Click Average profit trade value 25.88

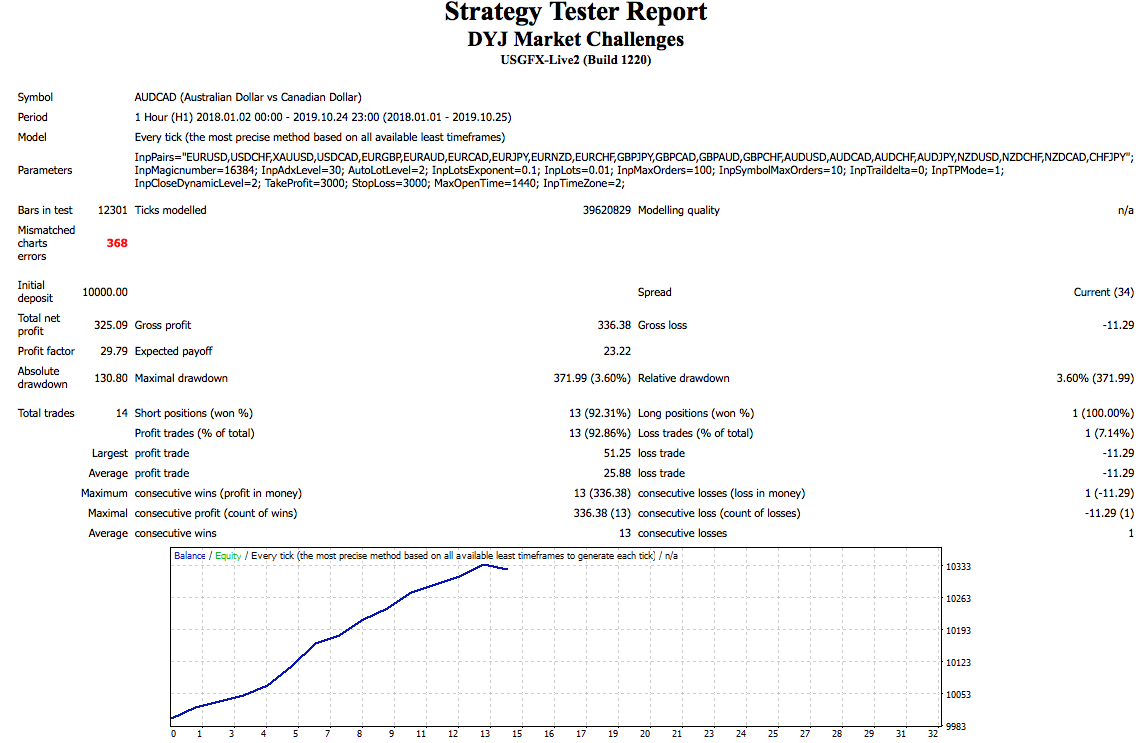(617, 473)
